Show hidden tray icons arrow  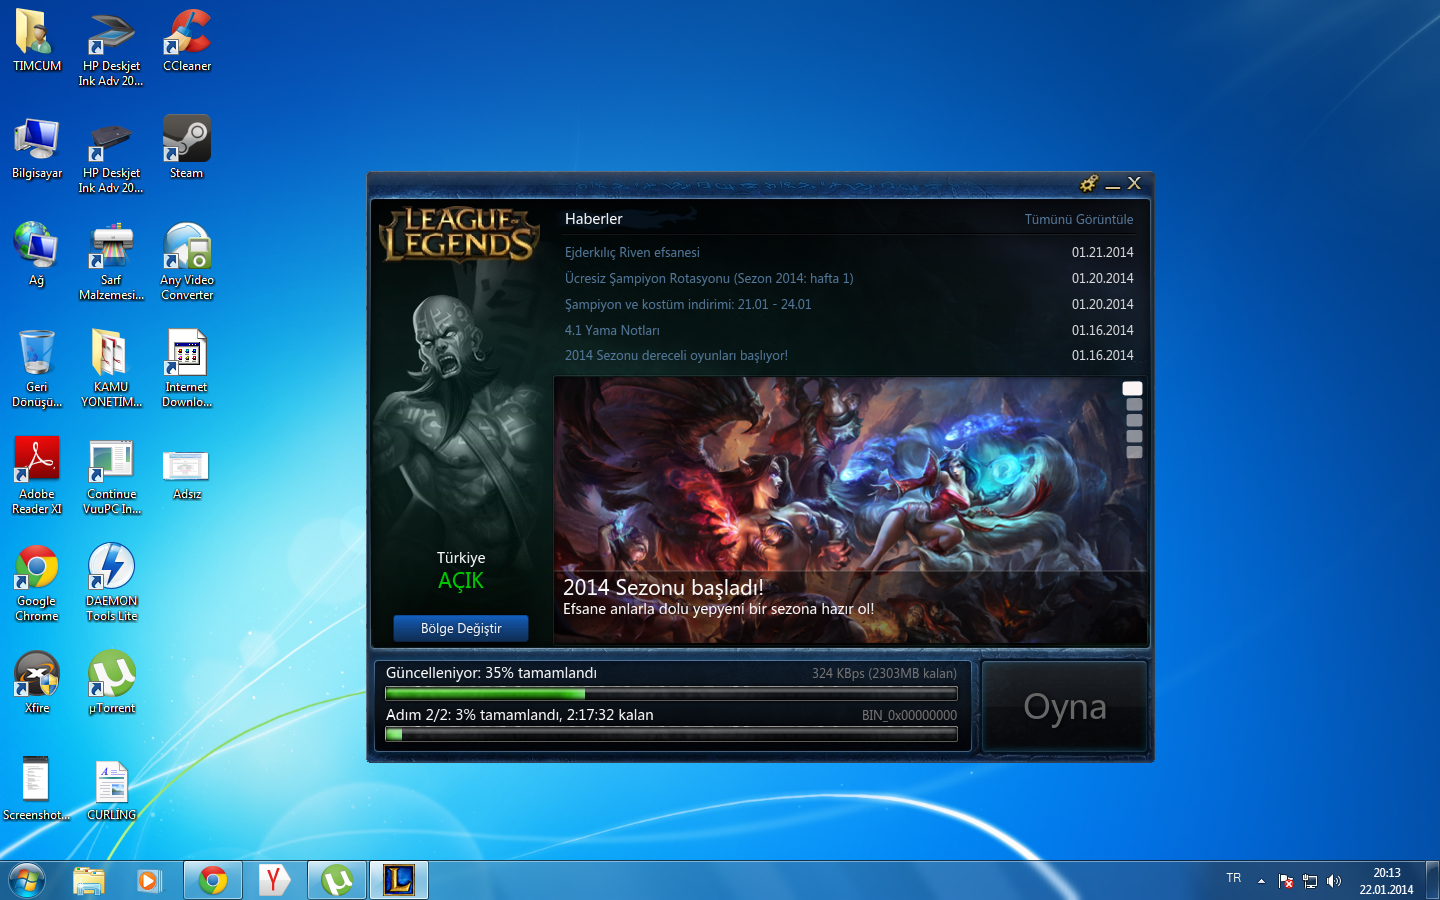[1261, 881]
